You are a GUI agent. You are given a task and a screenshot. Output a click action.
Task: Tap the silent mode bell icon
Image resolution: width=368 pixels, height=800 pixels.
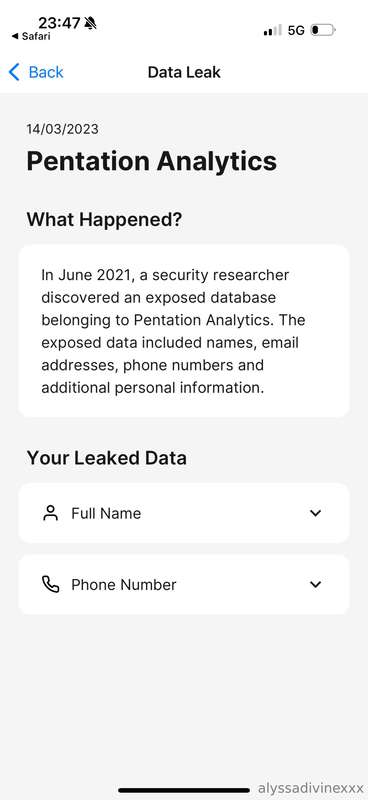pos(90,23)
